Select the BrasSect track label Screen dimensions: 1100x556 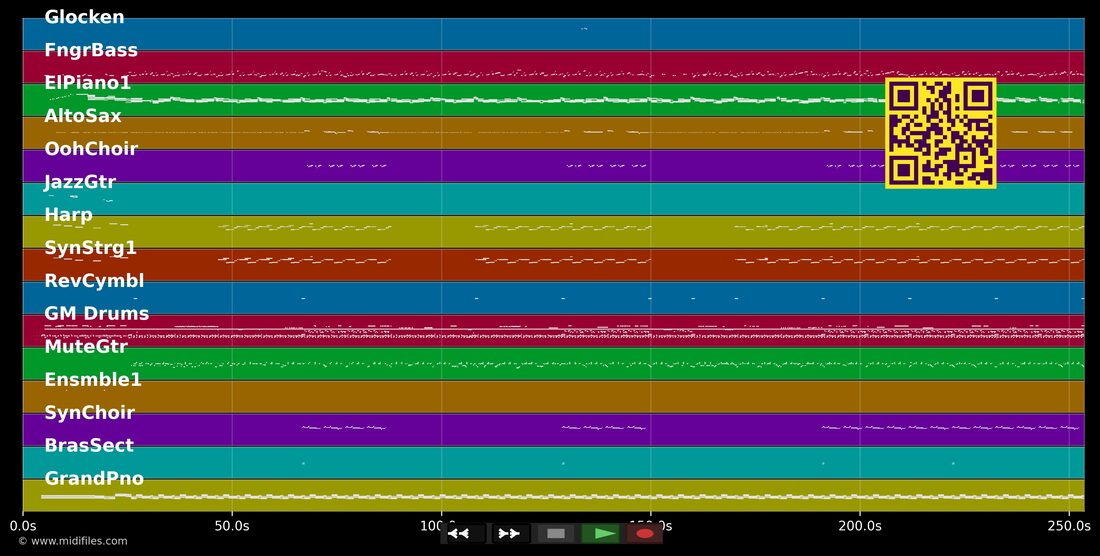coord(89,445)
